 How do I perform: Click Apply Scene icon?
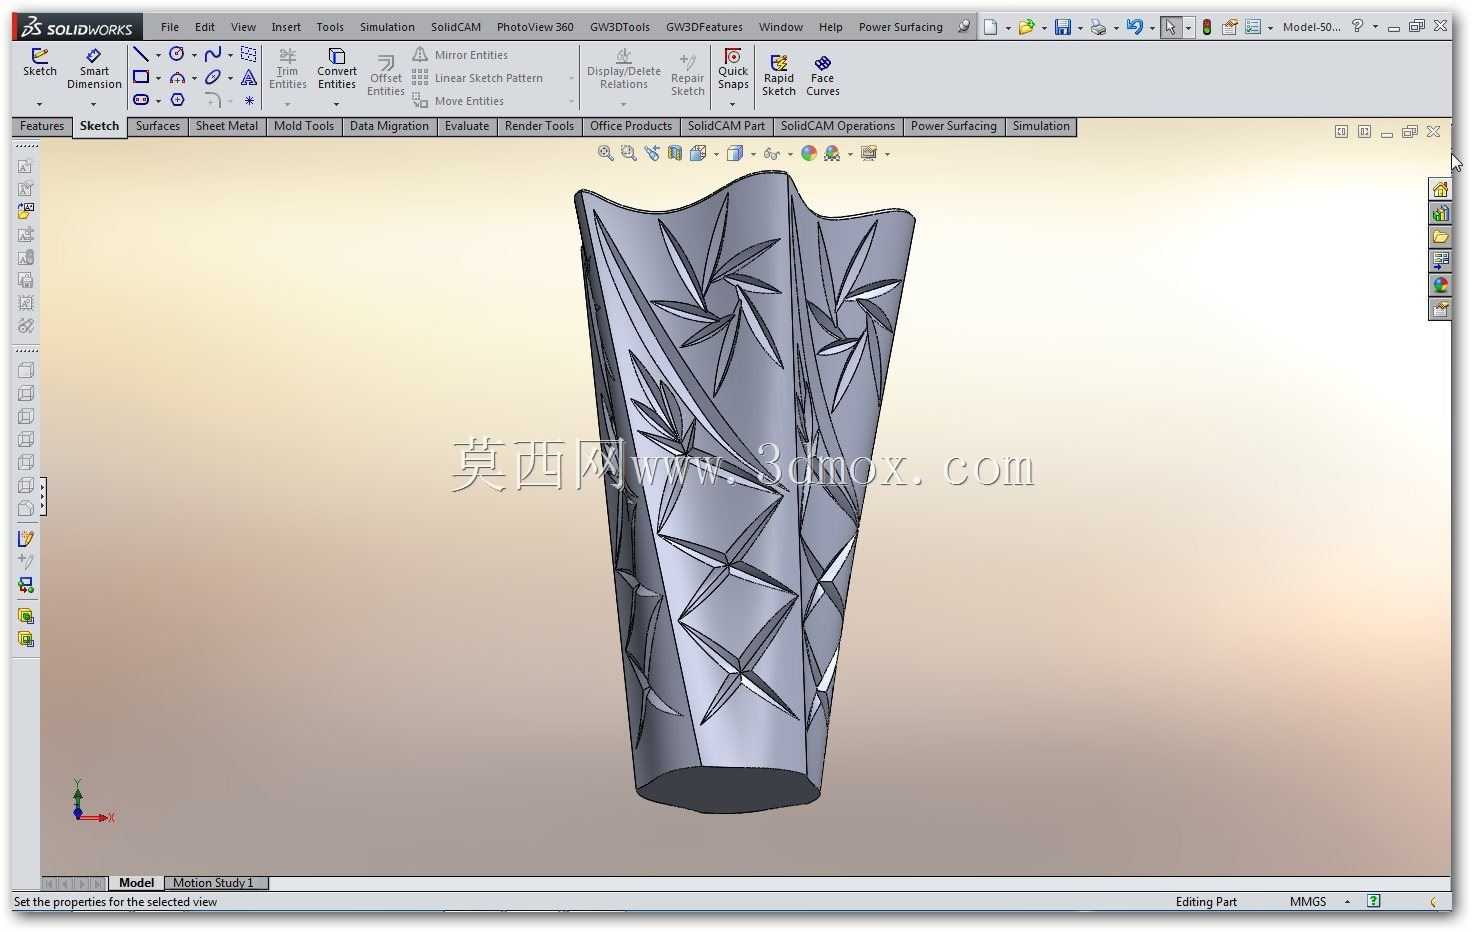(832, 153)
